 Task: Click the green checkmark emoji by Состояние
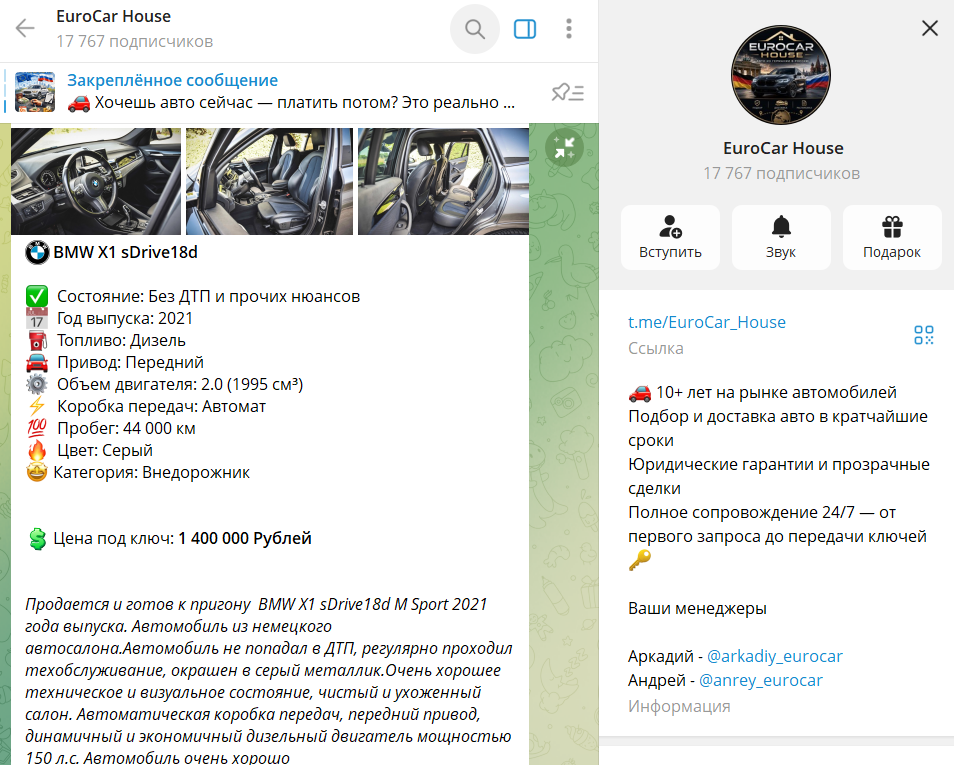point(37,296)
